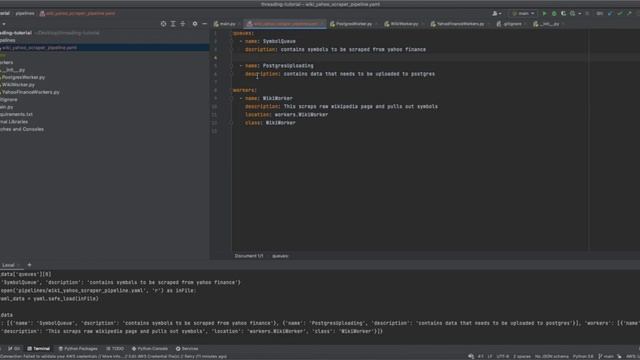Hide the Project tool window
640x360 pixels.
pos(204,24)
